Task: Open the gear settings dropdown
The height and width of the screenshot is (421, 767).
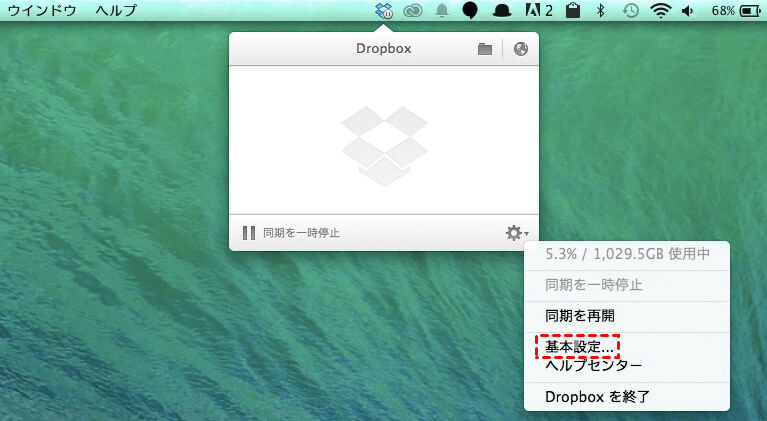Action: [517, 233]
